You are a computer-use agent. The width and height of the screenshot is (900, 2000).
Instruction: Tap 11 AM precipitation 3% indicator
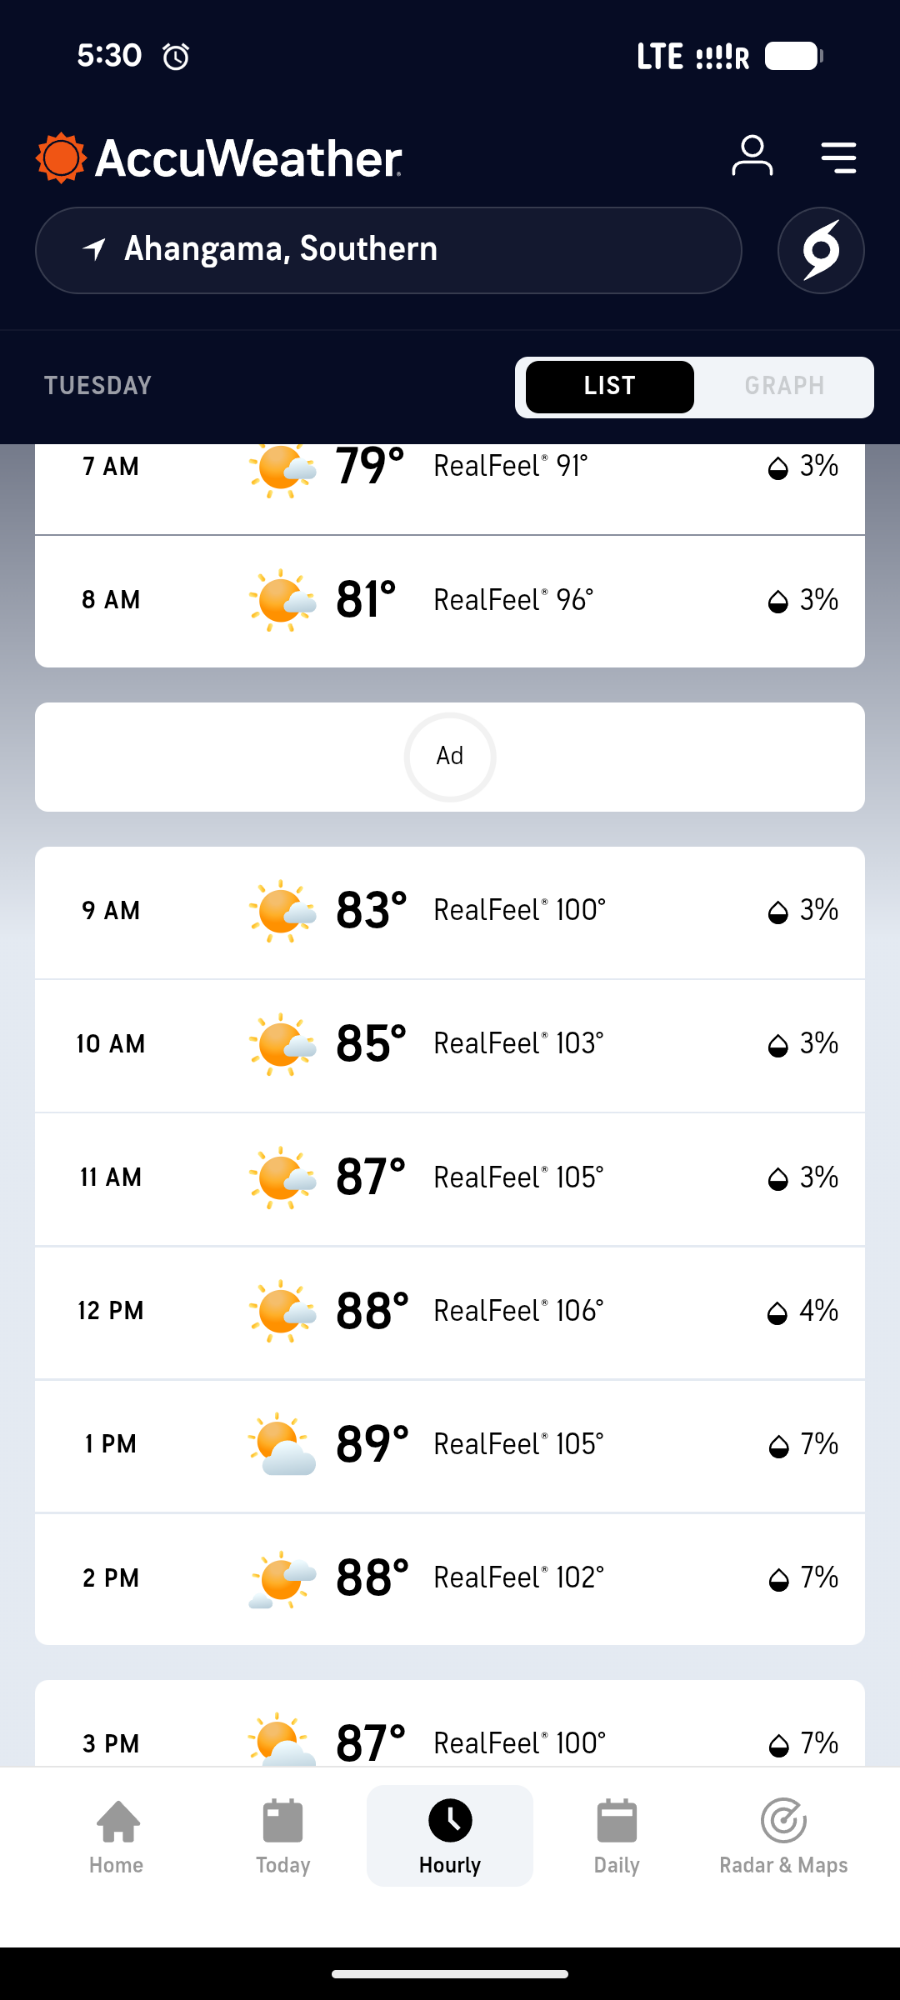tap(803, 1178)
